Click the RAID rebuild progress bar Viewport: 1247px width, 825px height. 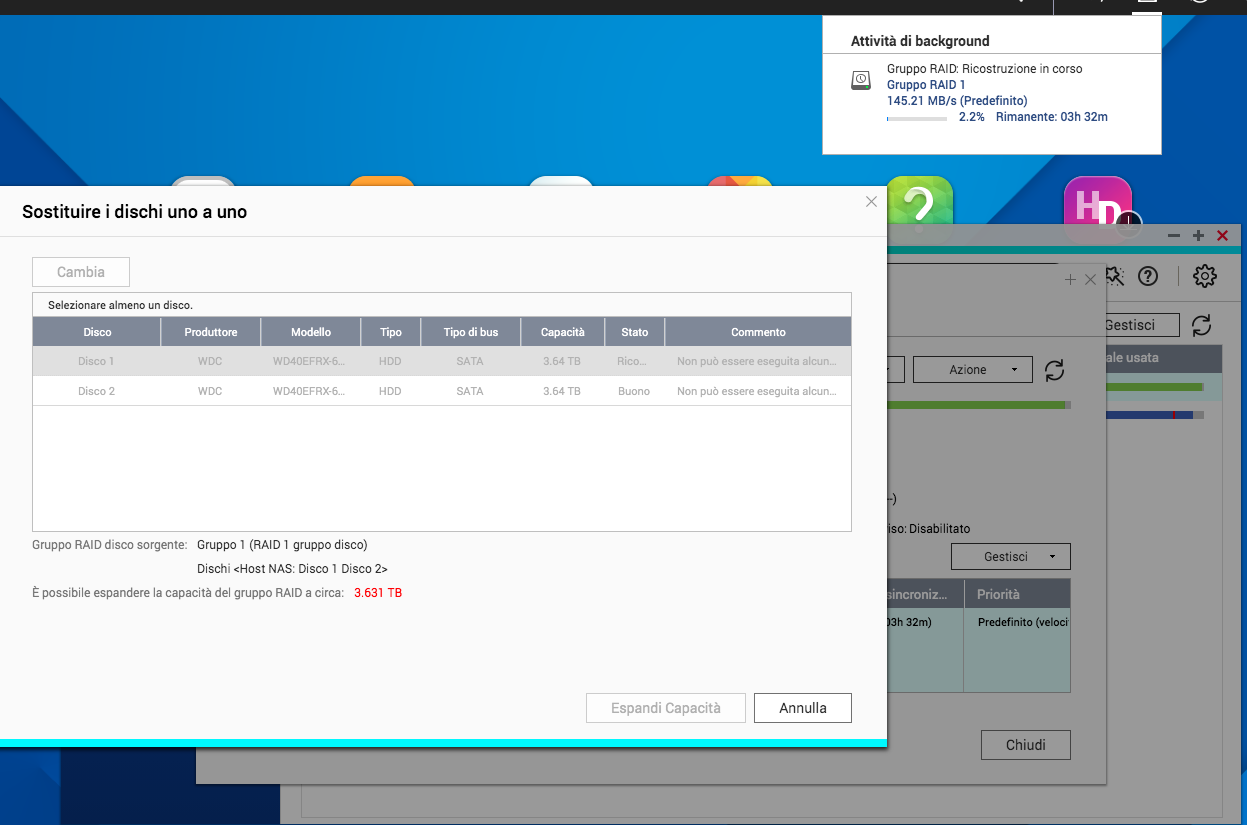point(917,118)
